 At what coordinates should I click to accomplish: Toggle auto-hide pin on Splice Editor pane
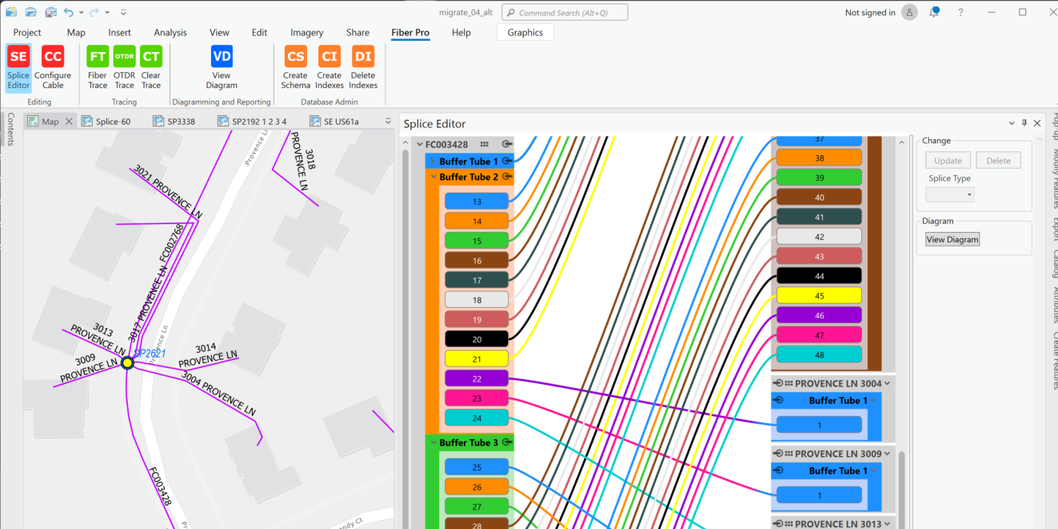1024,123
